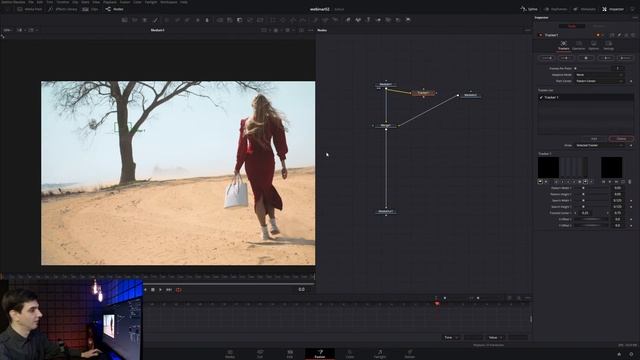Image resolution: width=640 pixels, height=360 pixels.
Task: Click stop tracking button in Inspector
Action: point(586,58)
